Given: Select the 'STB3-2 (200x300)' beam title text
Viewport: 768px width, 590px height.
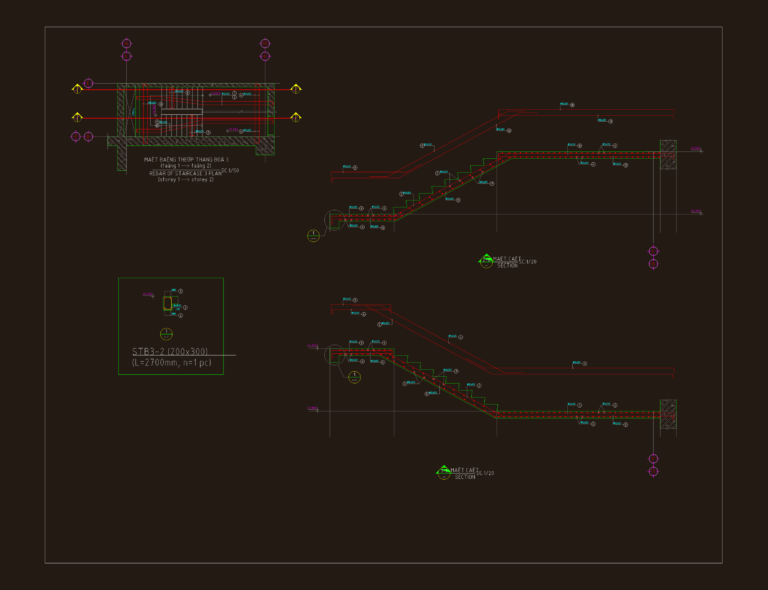Looking at the screenshot, I should (x=170, y=351).
